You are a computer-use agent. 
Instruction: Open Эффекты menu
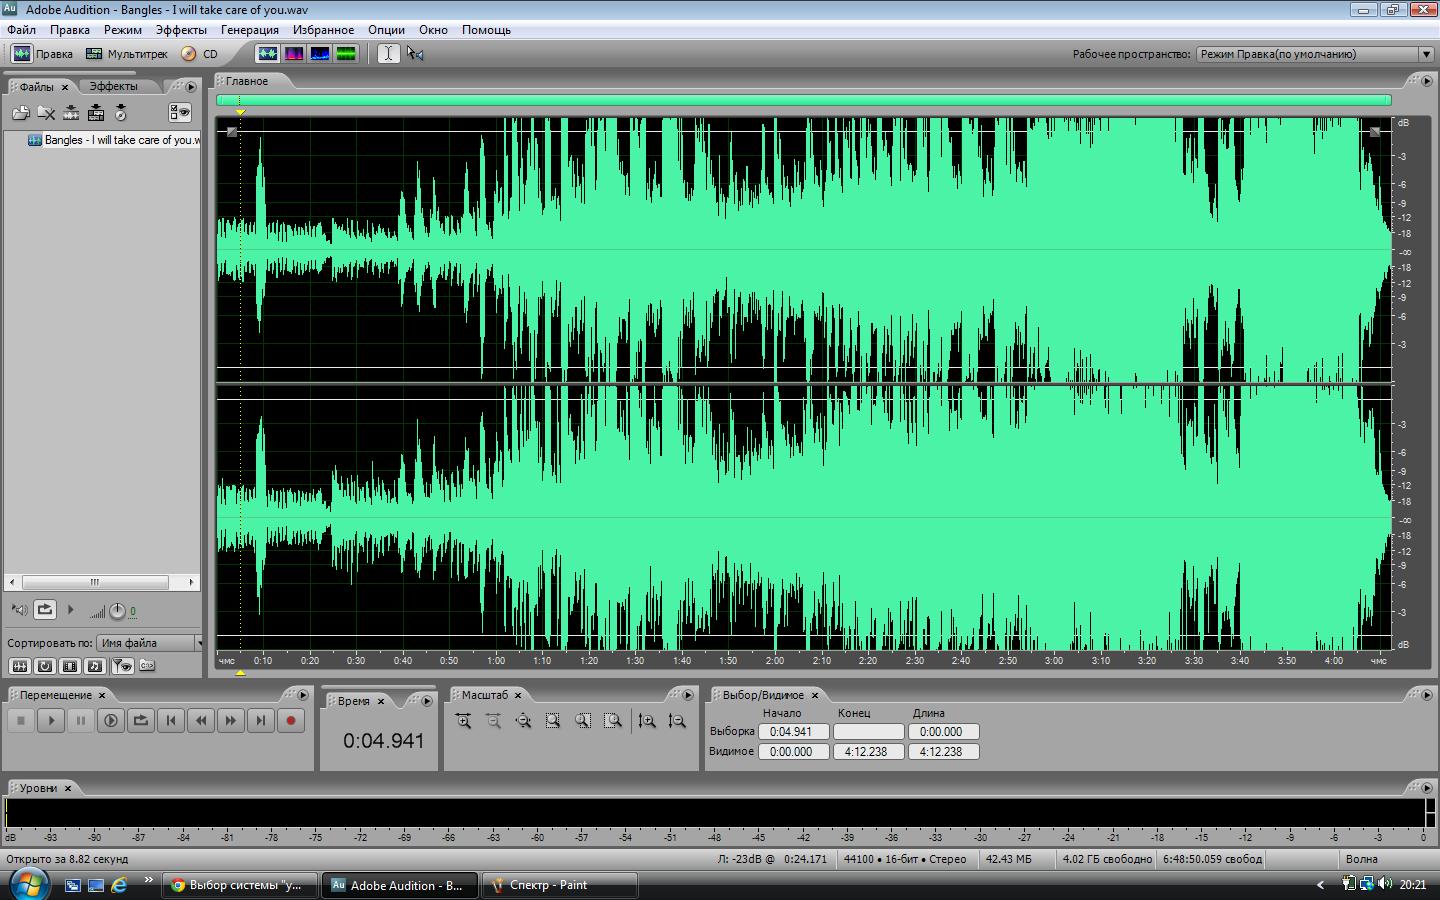click(x=181, y=30)
